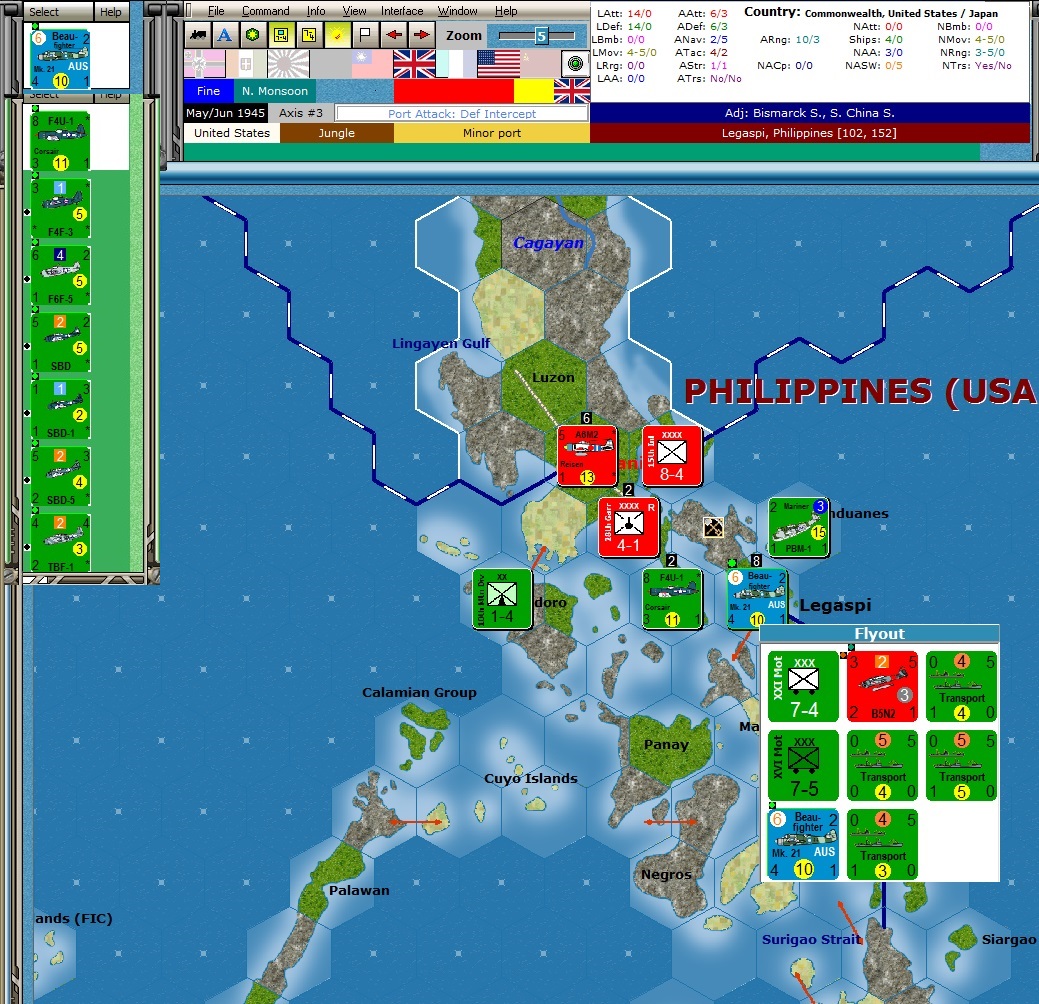Click the 101st Mtn Div 1-4 counter on the map

coord(502,598)
